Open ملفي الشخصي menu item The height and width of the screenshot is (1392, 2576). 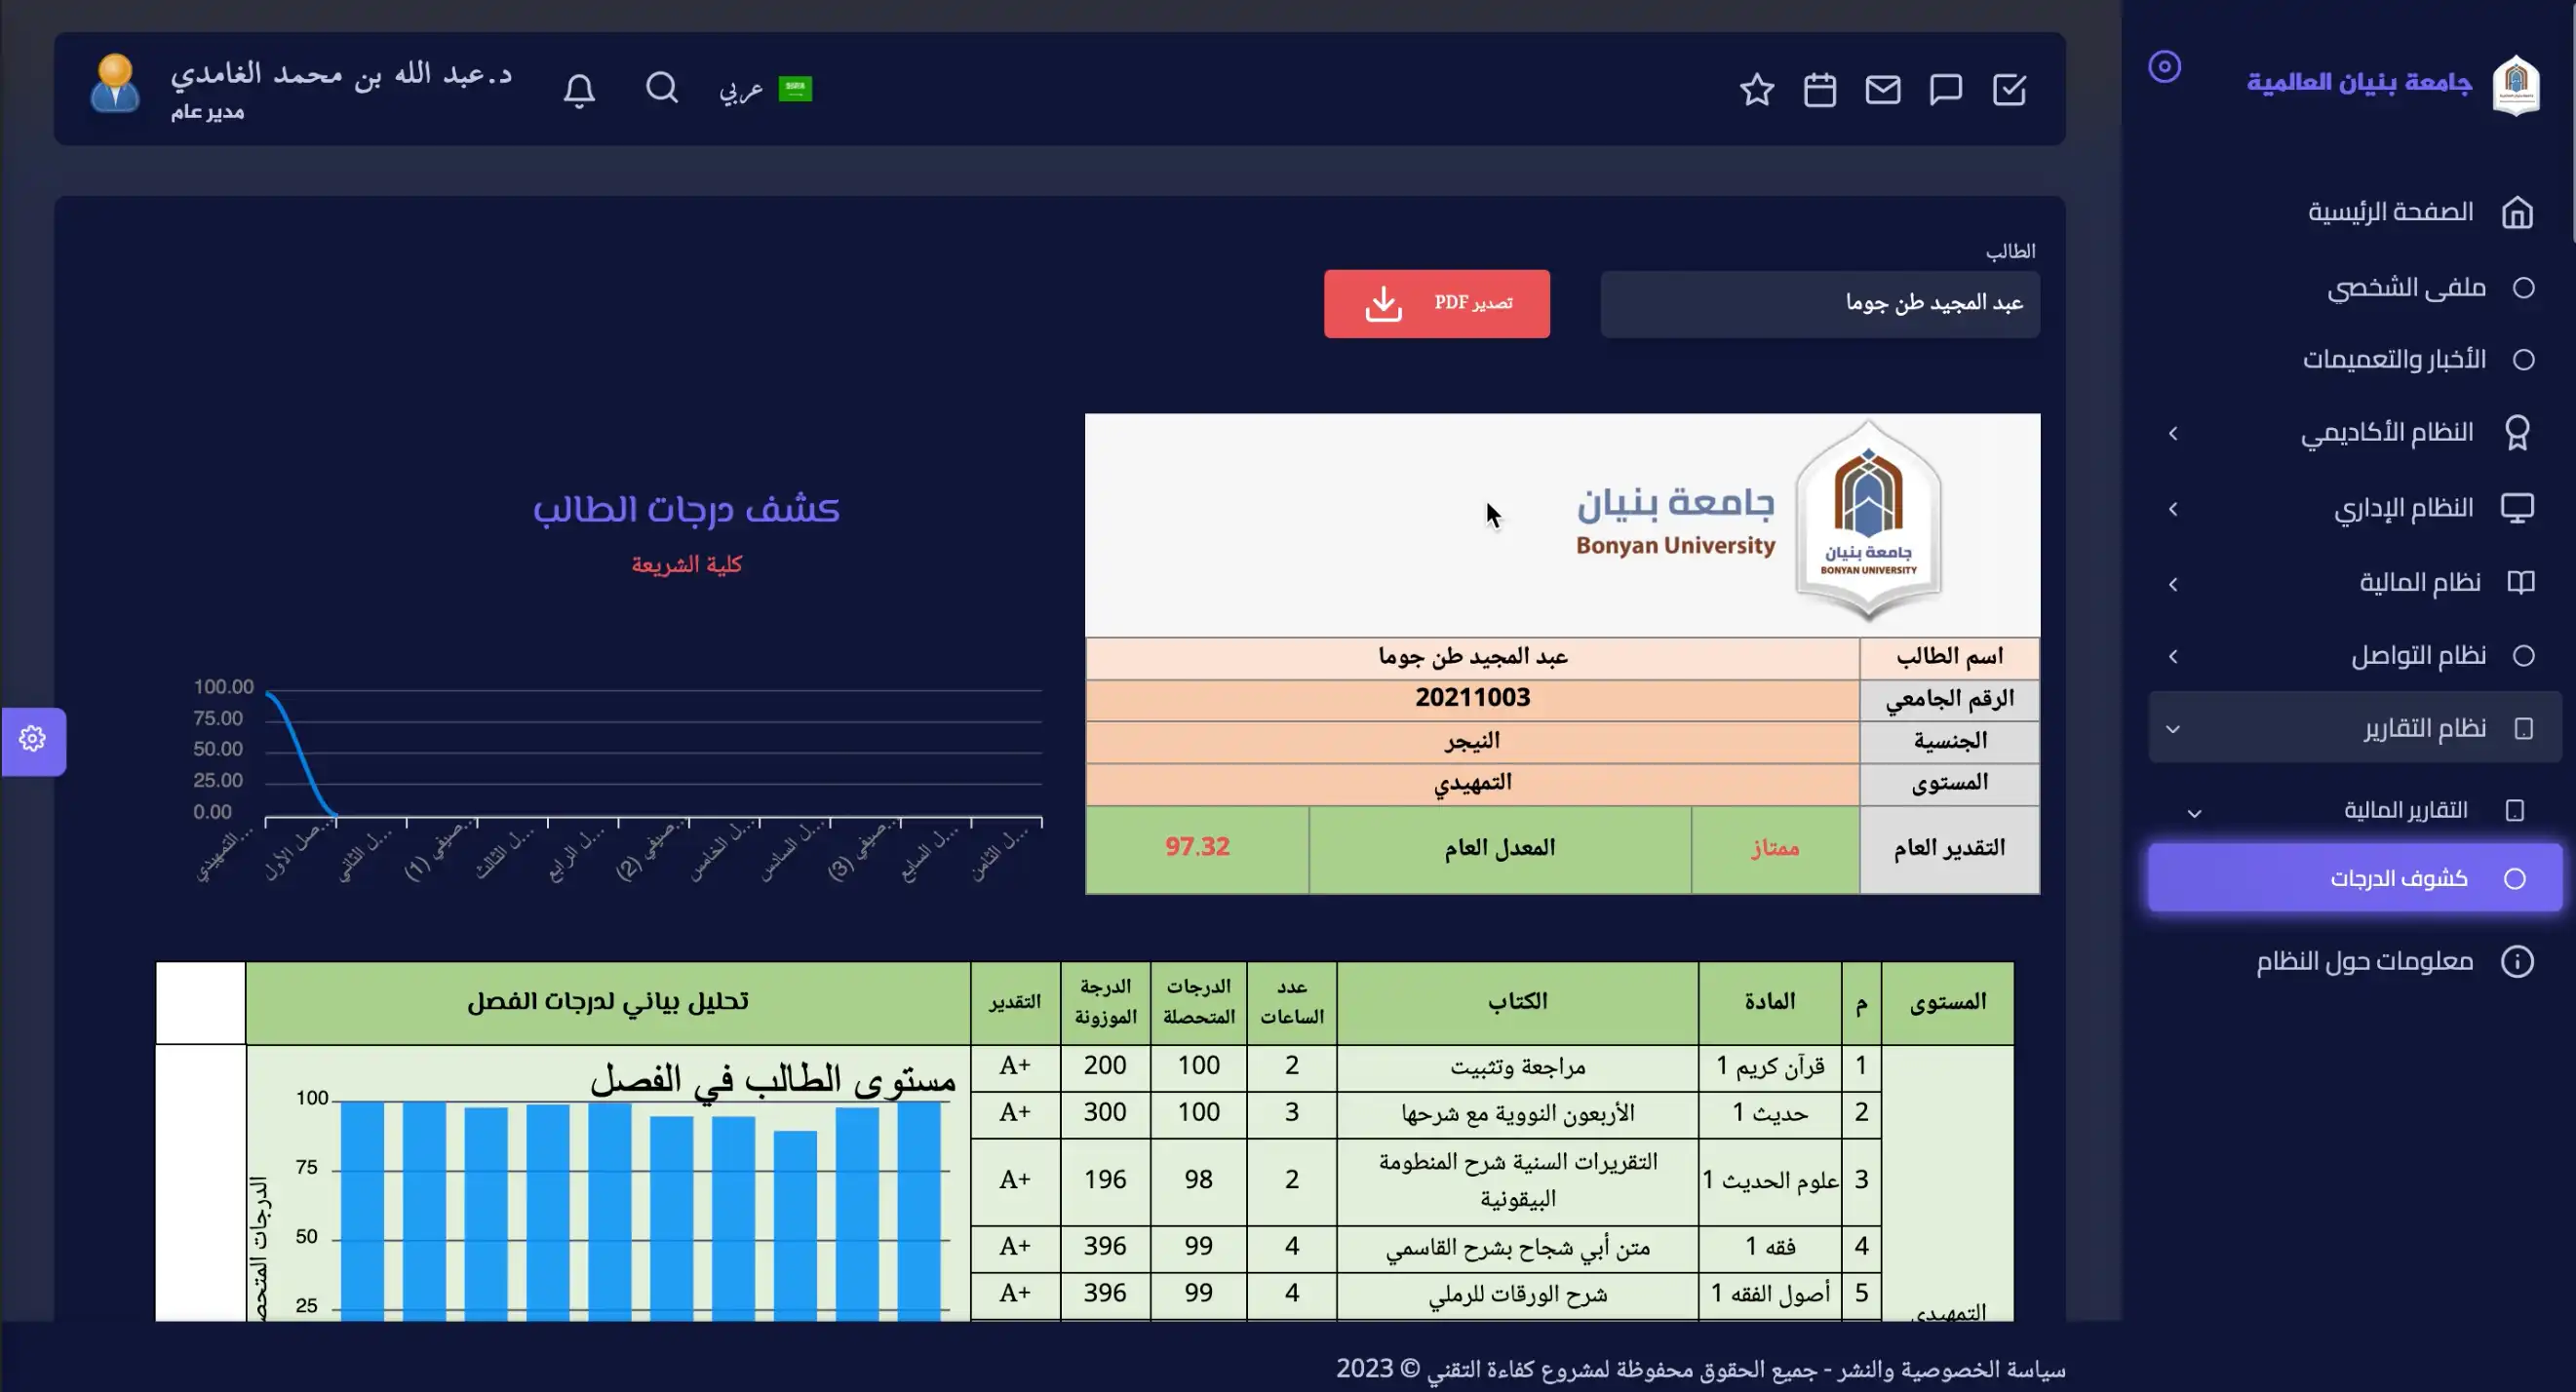pos(2356,288)
